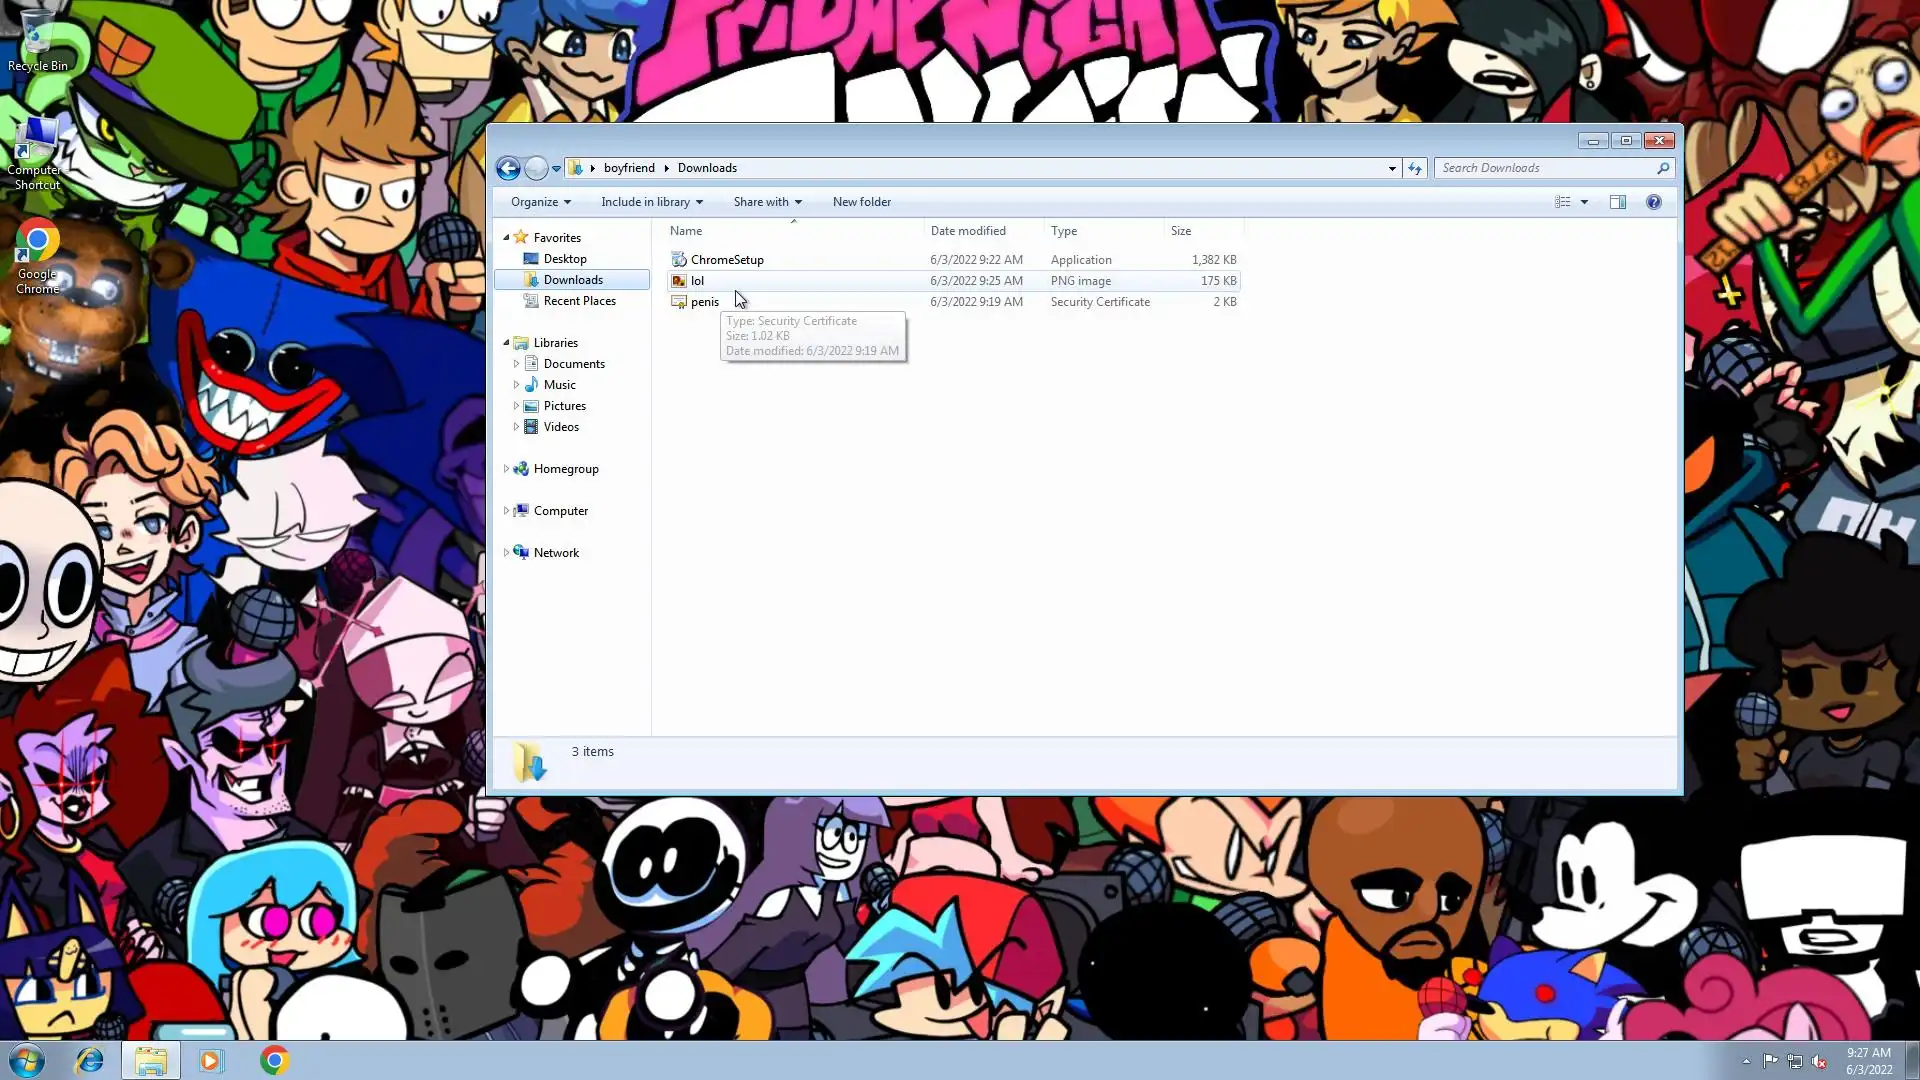
Task: Toggle the preview pane icon
Action: tap(1617, 202)
